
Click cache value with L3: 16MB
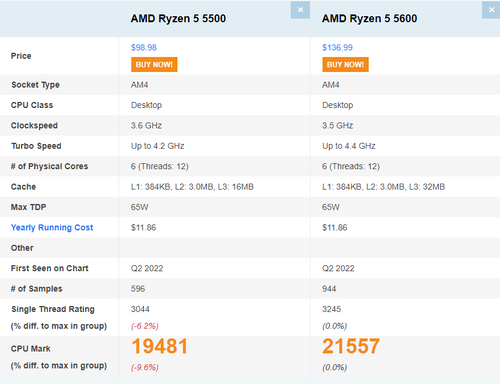(x=192, y=187)
